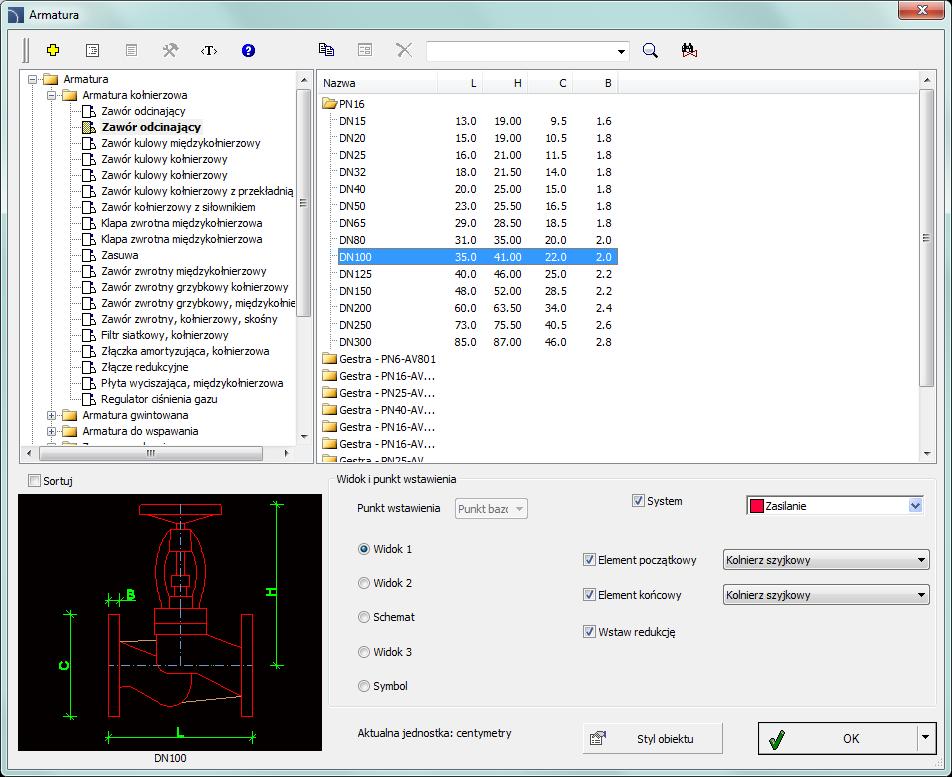Click the hammer and wrench tools icon
The width and height of the screenshot is (952, 777).
pos(170,50)
